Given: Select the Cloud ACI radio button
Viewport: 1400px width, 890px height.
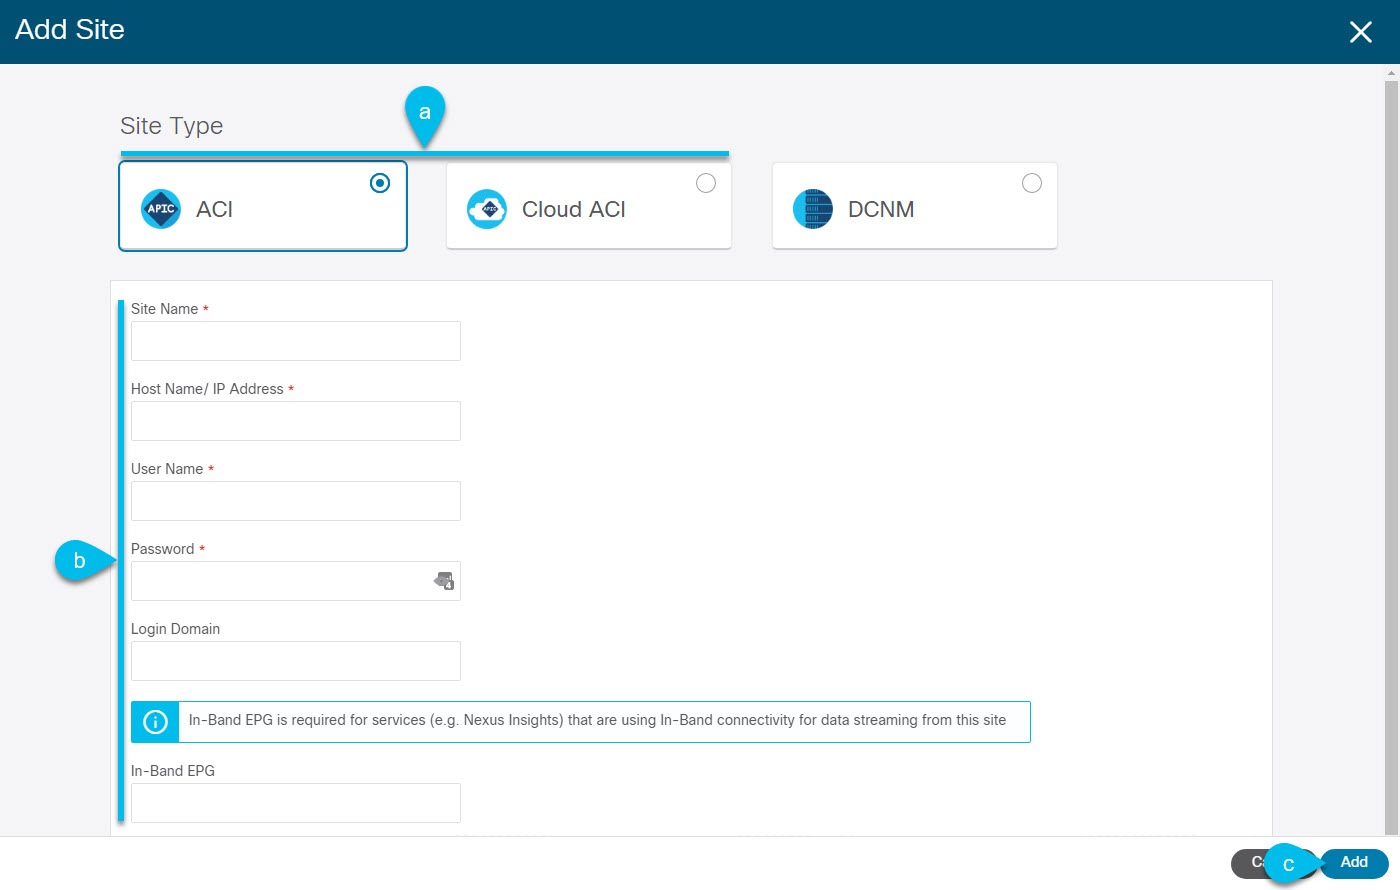Looking at the screenshot, I should (x=706, y=183).
